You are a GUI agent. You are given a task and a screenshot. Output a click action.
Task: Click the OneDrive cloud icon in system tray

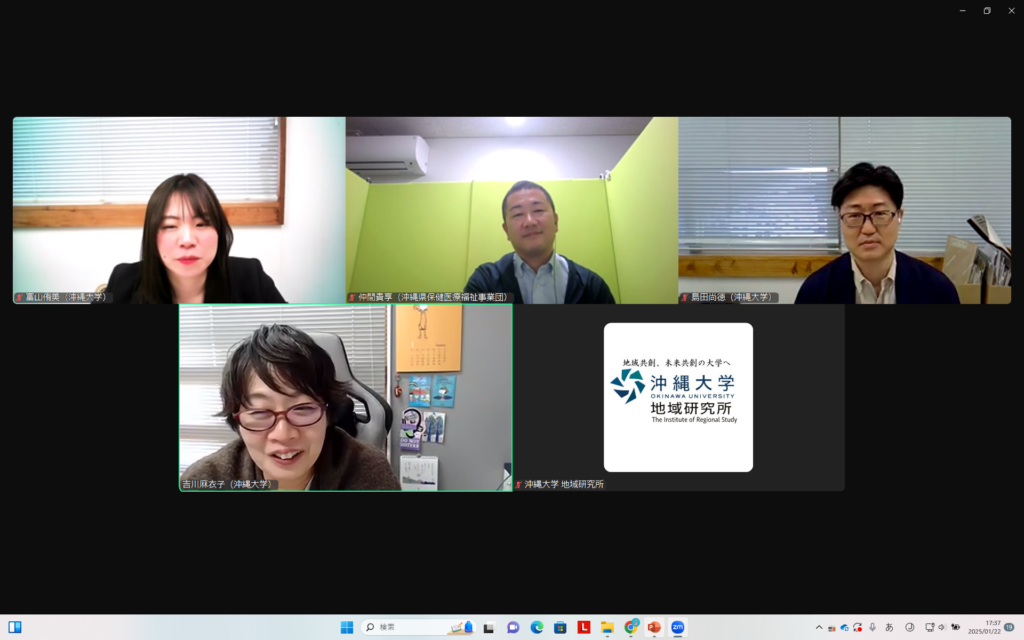pos(845,627)
